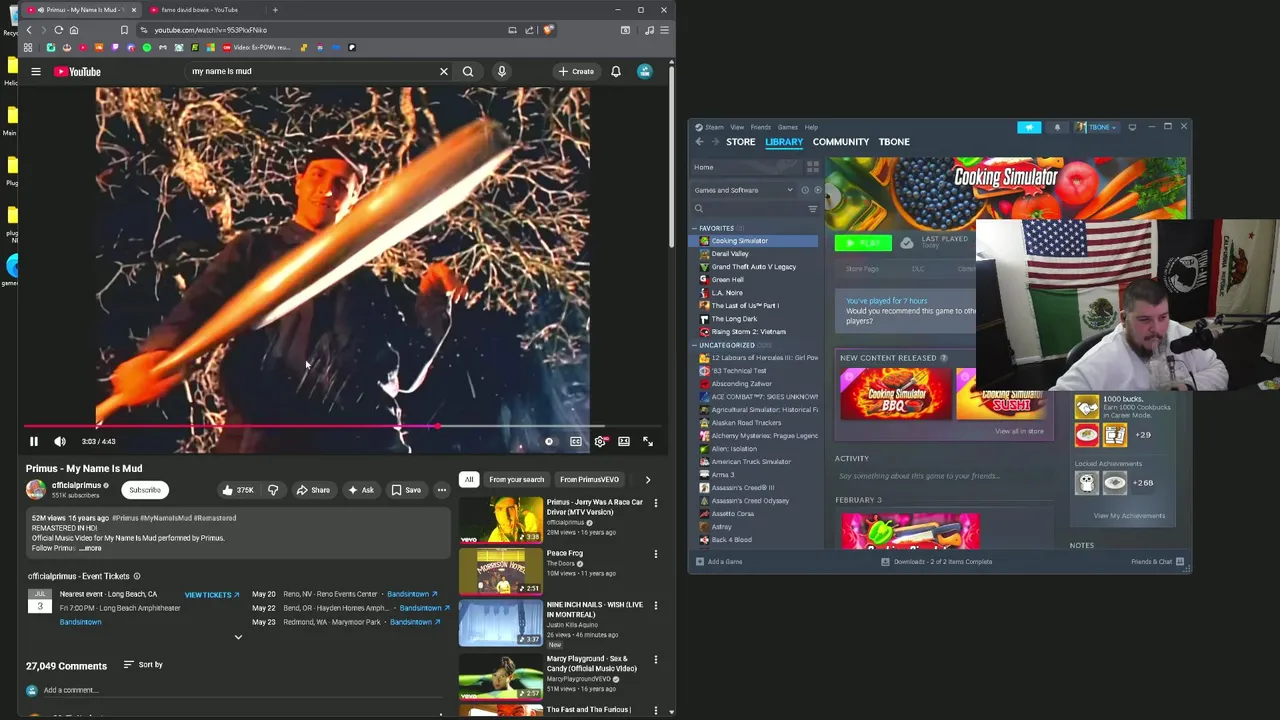Expand the event tickets list chevron
1280x720 pixels.
(238, 637)
